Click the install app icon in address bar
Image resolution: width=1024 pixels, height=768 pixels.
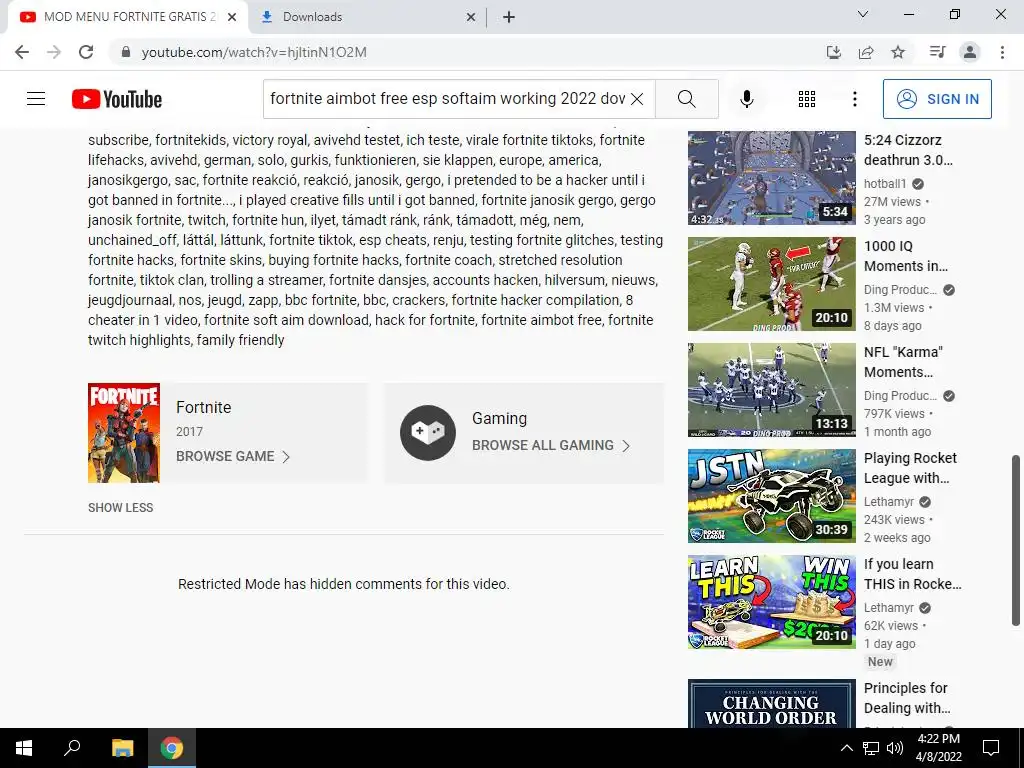(833, 52)
